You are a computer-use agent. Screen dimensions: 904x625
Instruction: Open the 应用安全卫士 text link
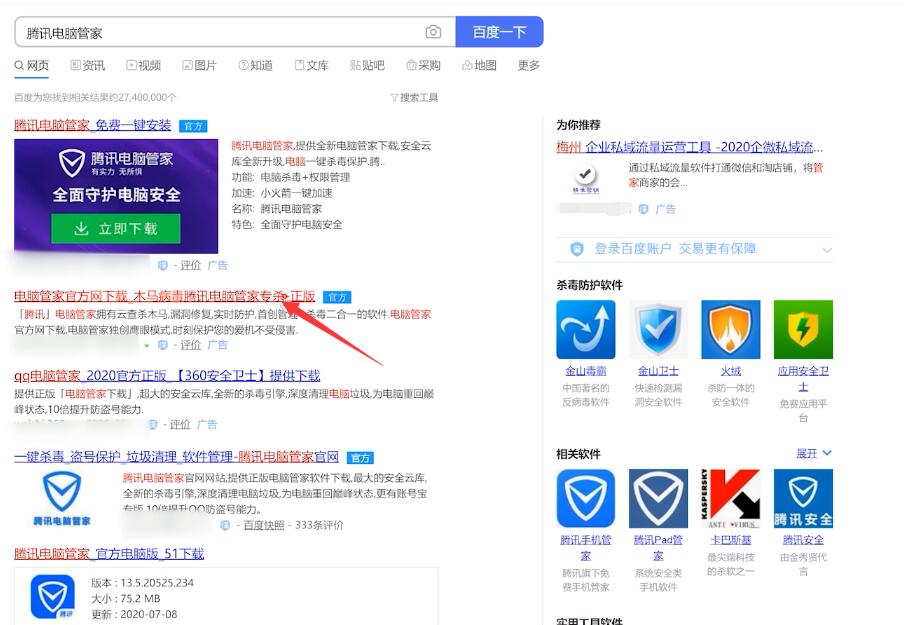pyautogui.click(x=803, y=379)
